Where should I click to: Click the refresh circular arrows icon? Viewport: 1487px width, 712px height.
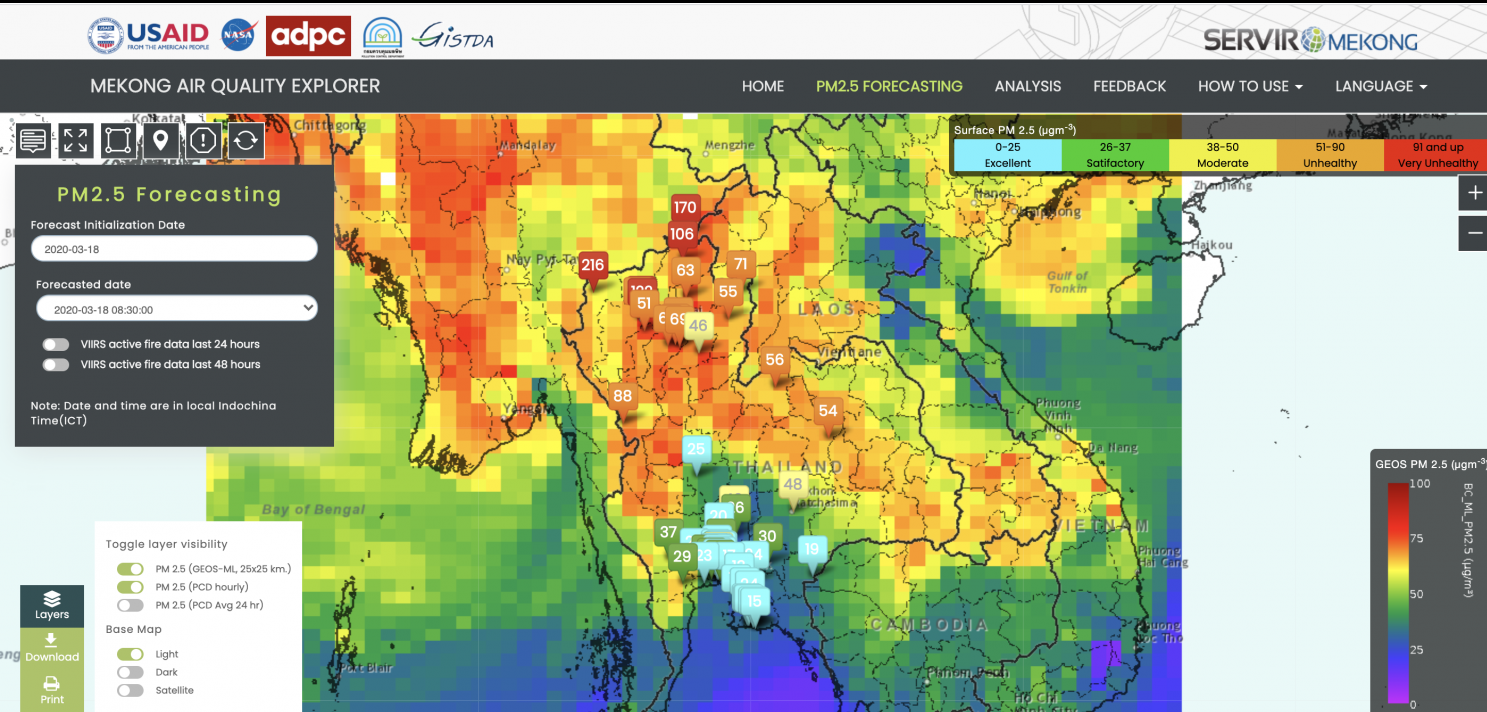[x=246, y=140]
